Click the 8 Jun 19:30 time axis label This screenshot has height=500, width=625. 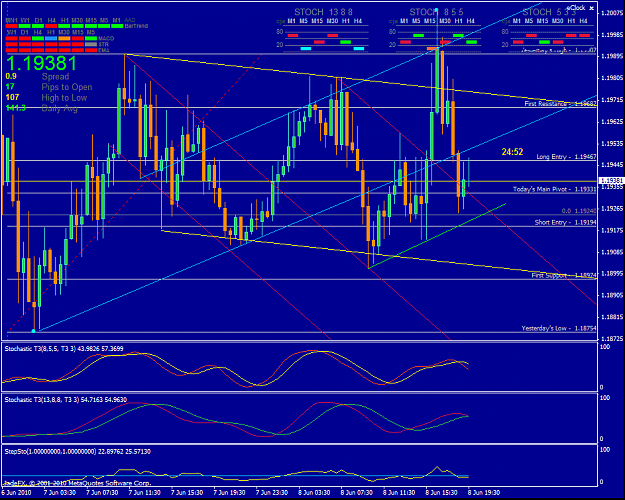483,492
